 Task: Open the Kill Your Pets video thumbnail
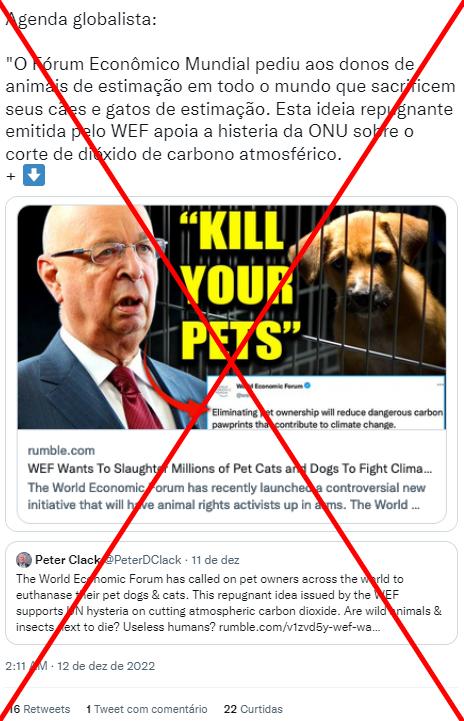232,317
